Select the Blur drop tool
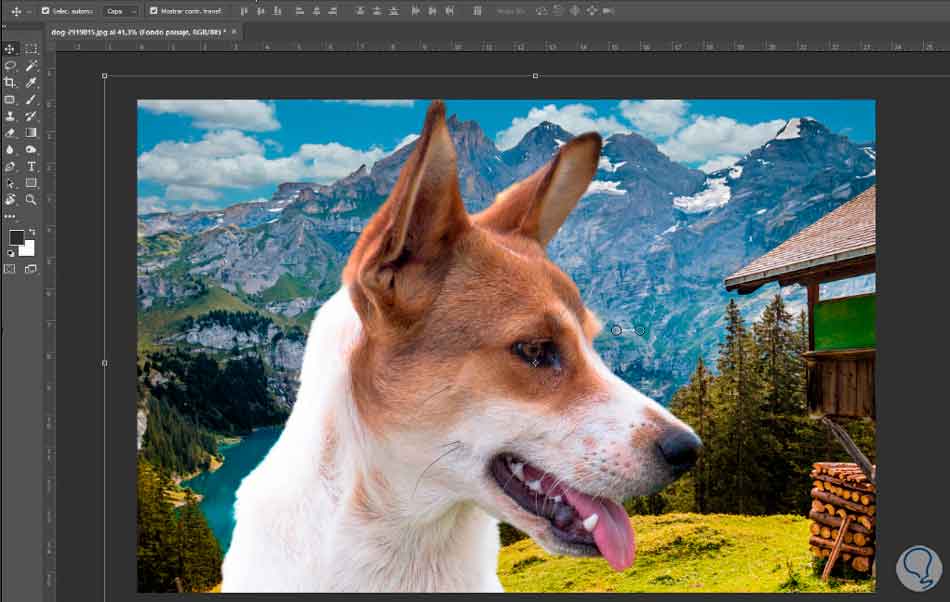Viewport: 950px width, 602px height. click(10, 150)
